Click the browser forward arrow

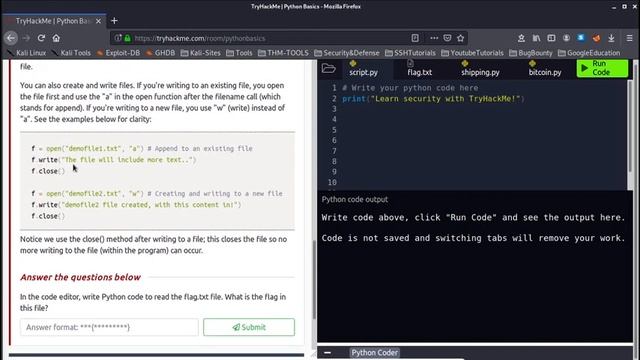pos(26,38)
